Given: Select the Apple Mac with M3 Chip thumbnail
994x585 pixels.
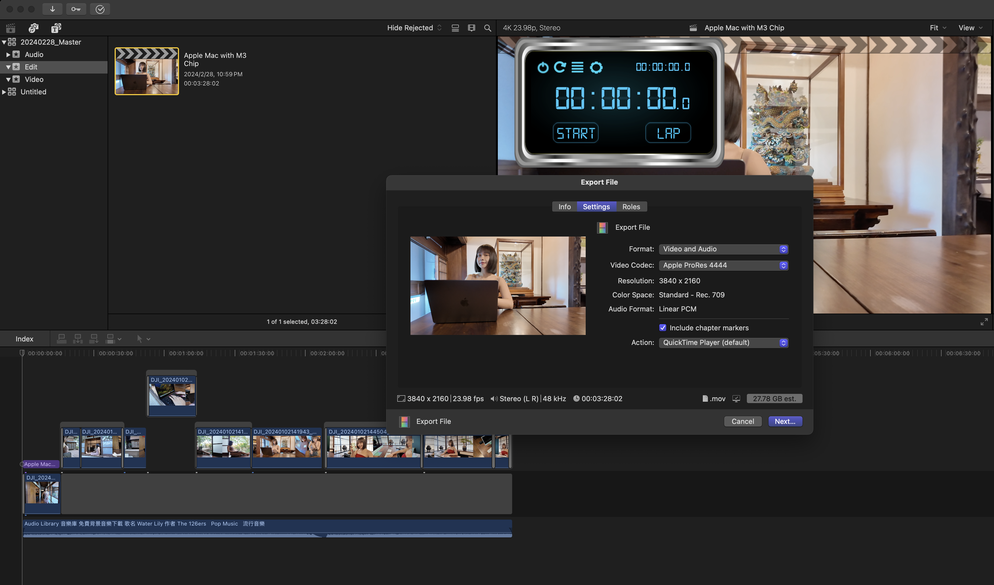Looking at the screenshot, I should click(x=147, y=71).
